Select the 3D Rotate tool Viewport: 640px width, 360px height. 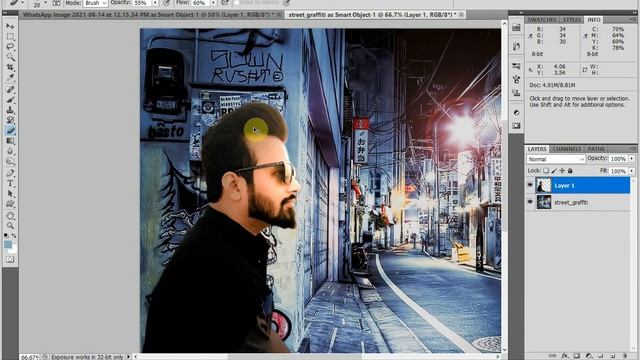click(x=10, y=216)
